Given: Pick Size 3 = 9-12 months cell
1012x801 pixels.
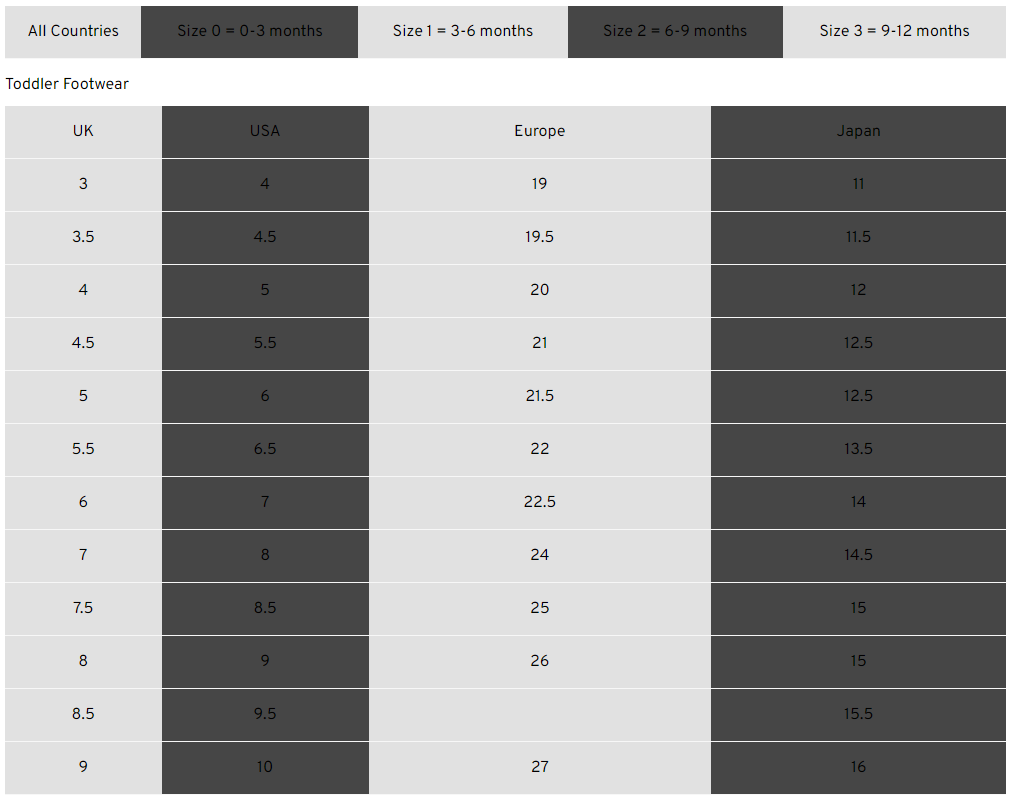Looking at the screenshot, I should [x=894, y=32].
